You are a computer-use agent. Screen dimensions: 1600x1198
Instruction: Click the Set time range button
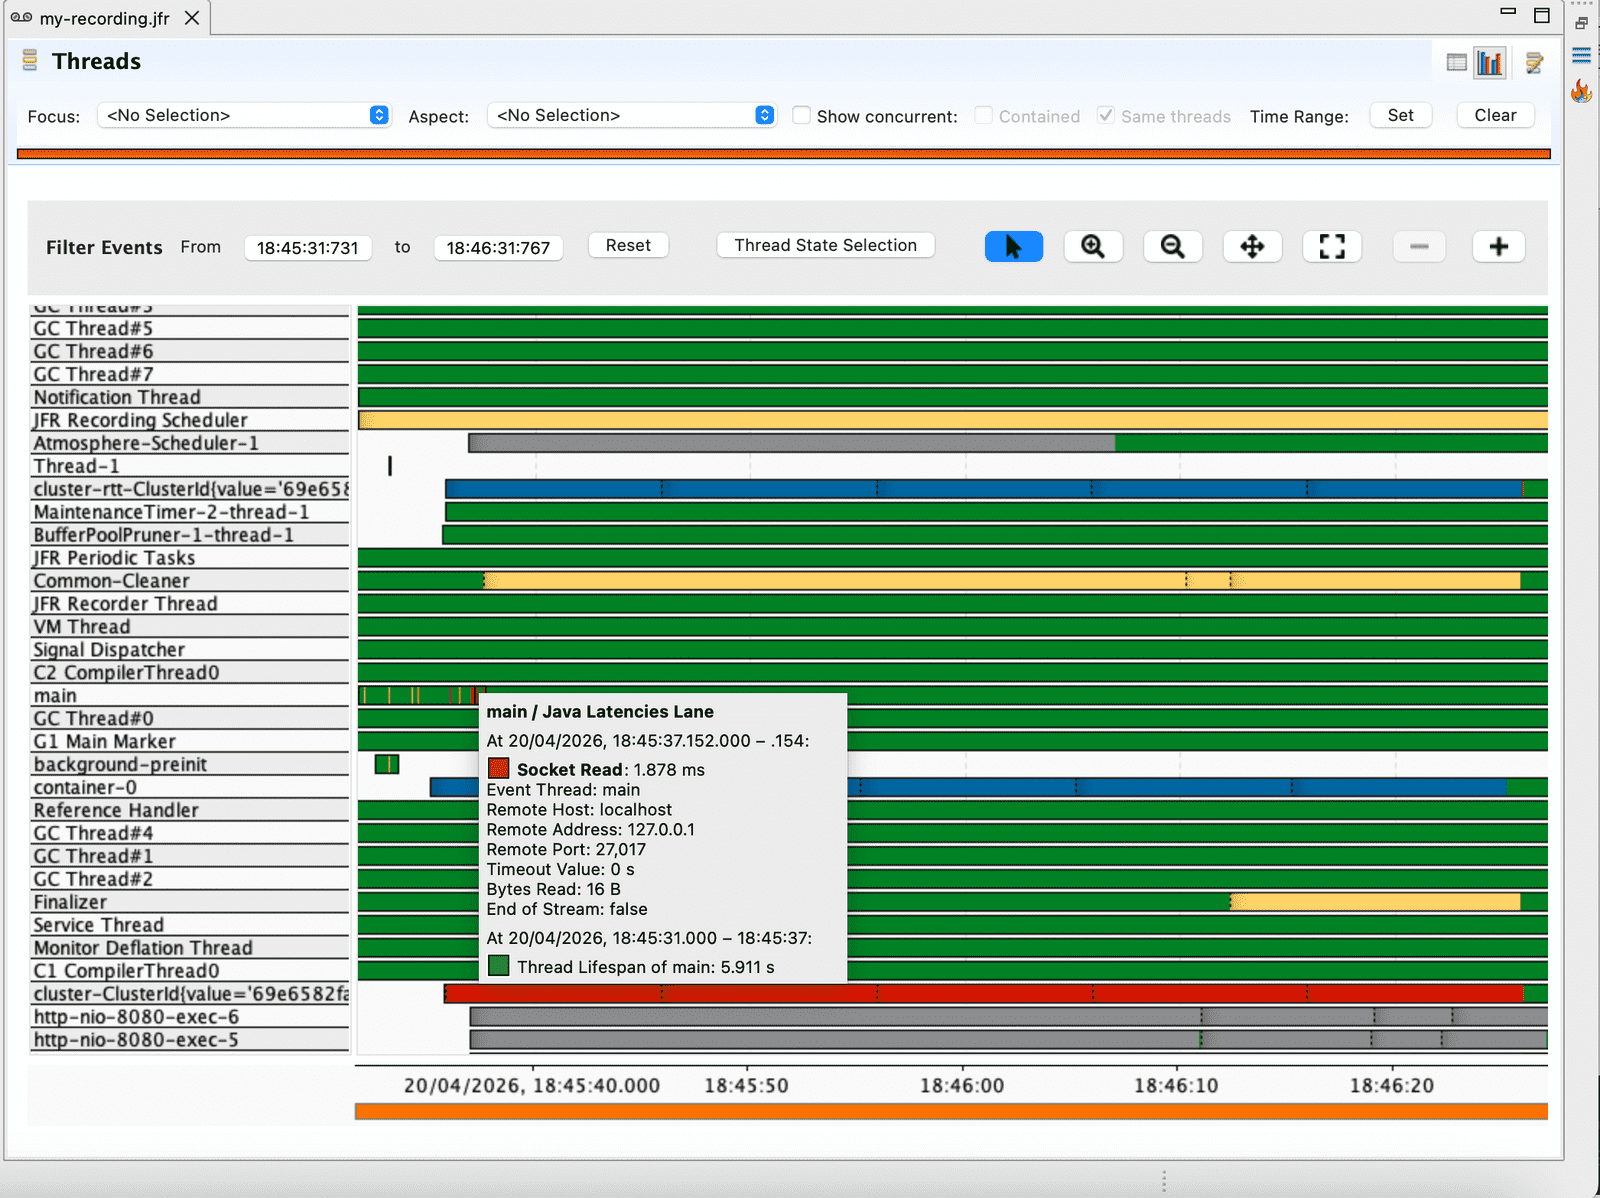click(1400, 116)
